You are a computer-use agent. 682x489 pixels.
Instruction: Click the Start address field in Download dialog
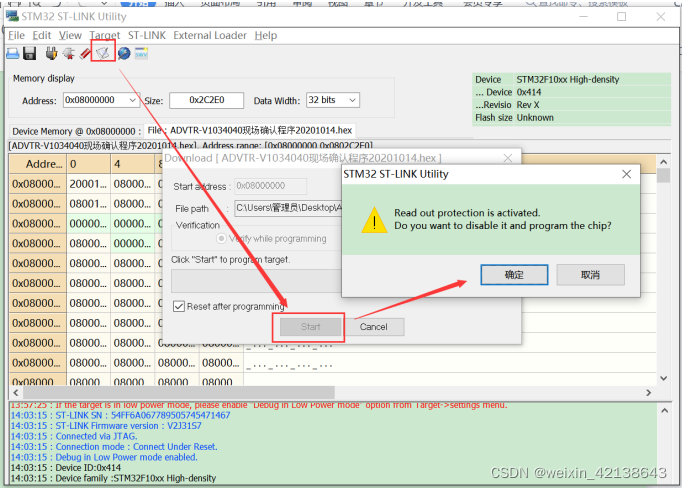coord(271,186)
